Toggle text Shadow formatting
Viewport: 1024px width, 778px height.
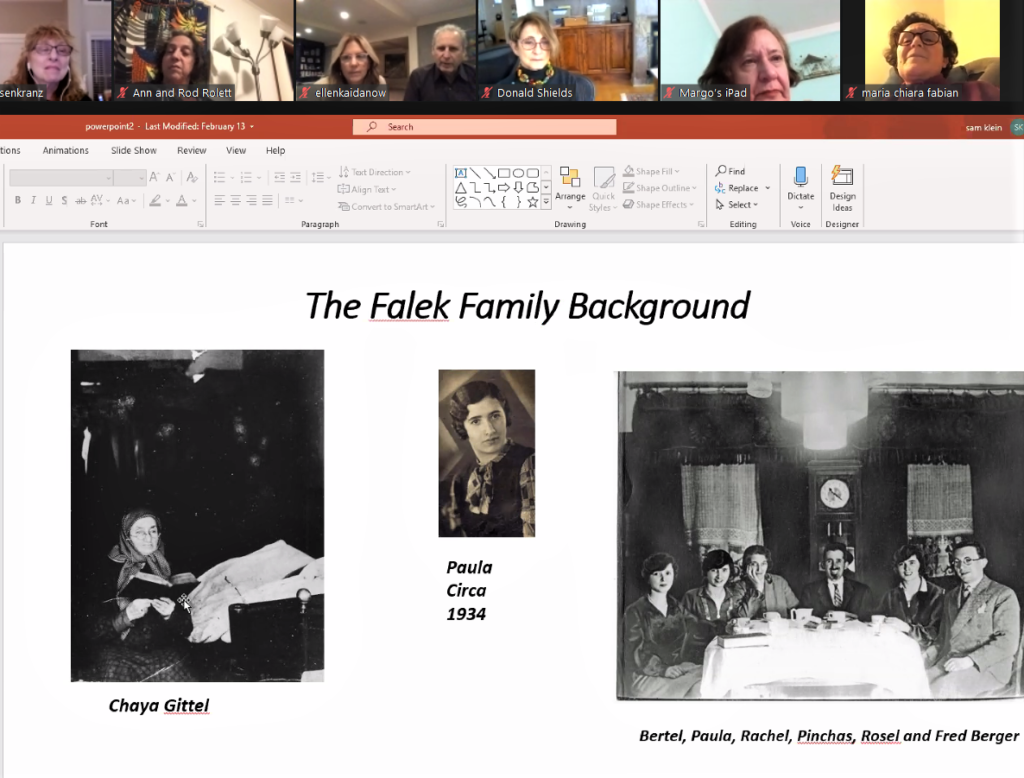click(x=64, y=201)
